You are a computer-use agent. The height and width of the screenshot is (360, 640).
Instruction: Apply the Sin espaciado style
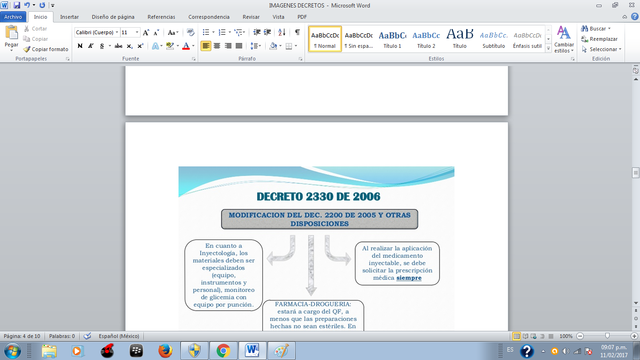click(x=358, y=39)
